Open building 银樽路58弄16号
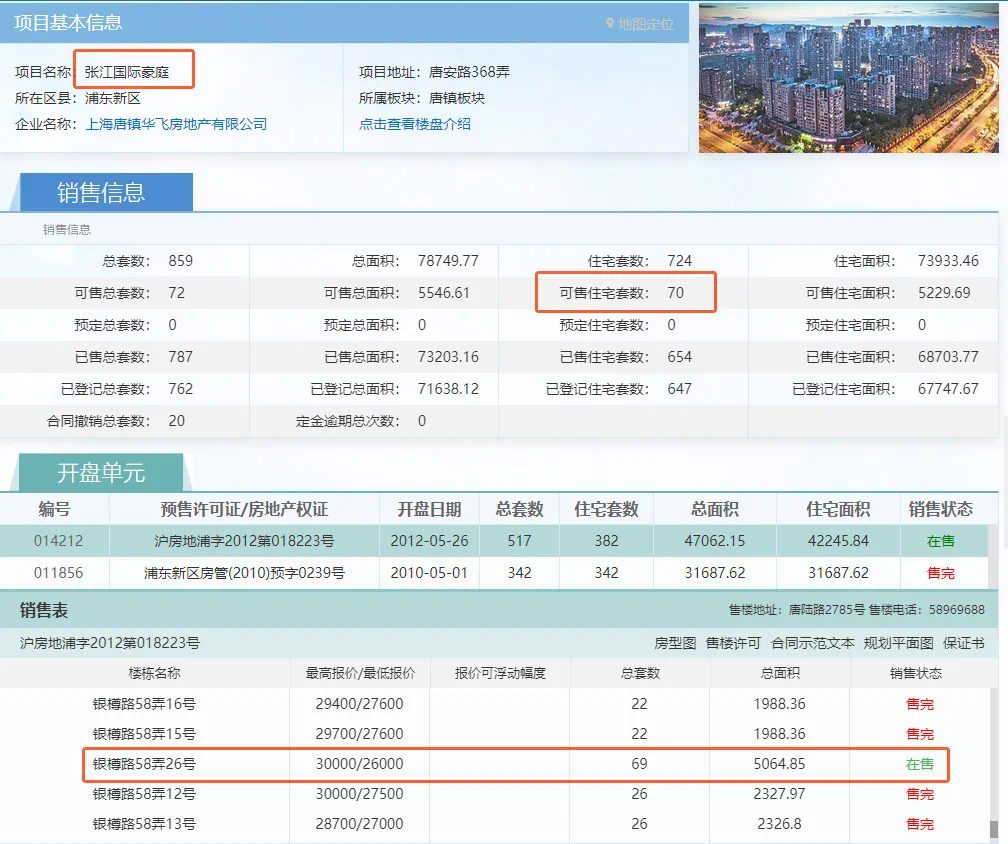This screenshot has width=1008, height=844. (x=144, y=704)
